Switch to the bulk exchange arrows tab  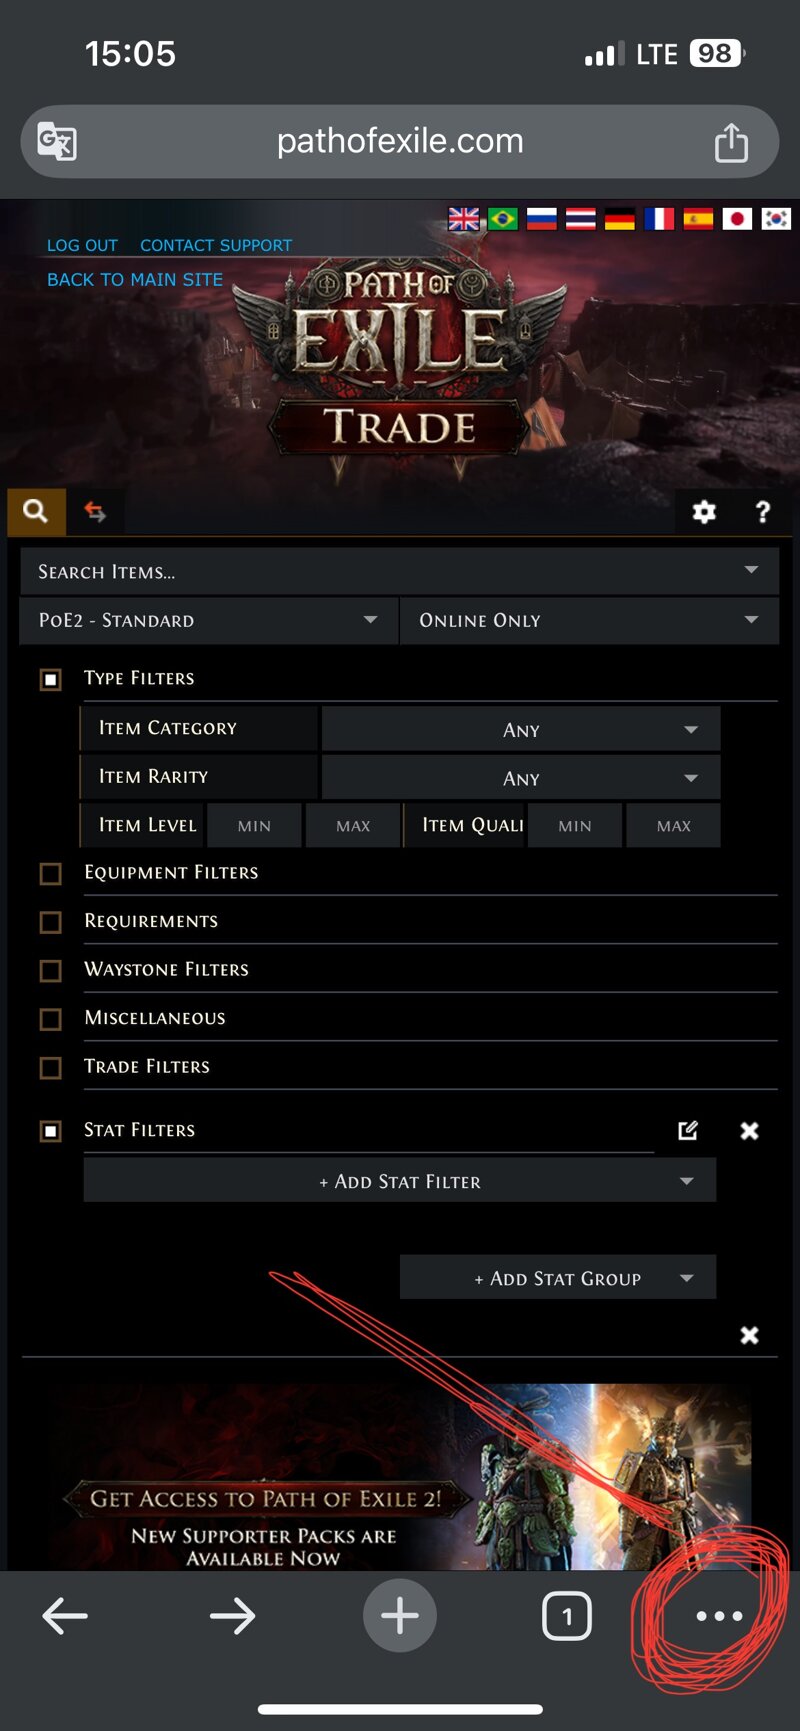coord(95,512)
